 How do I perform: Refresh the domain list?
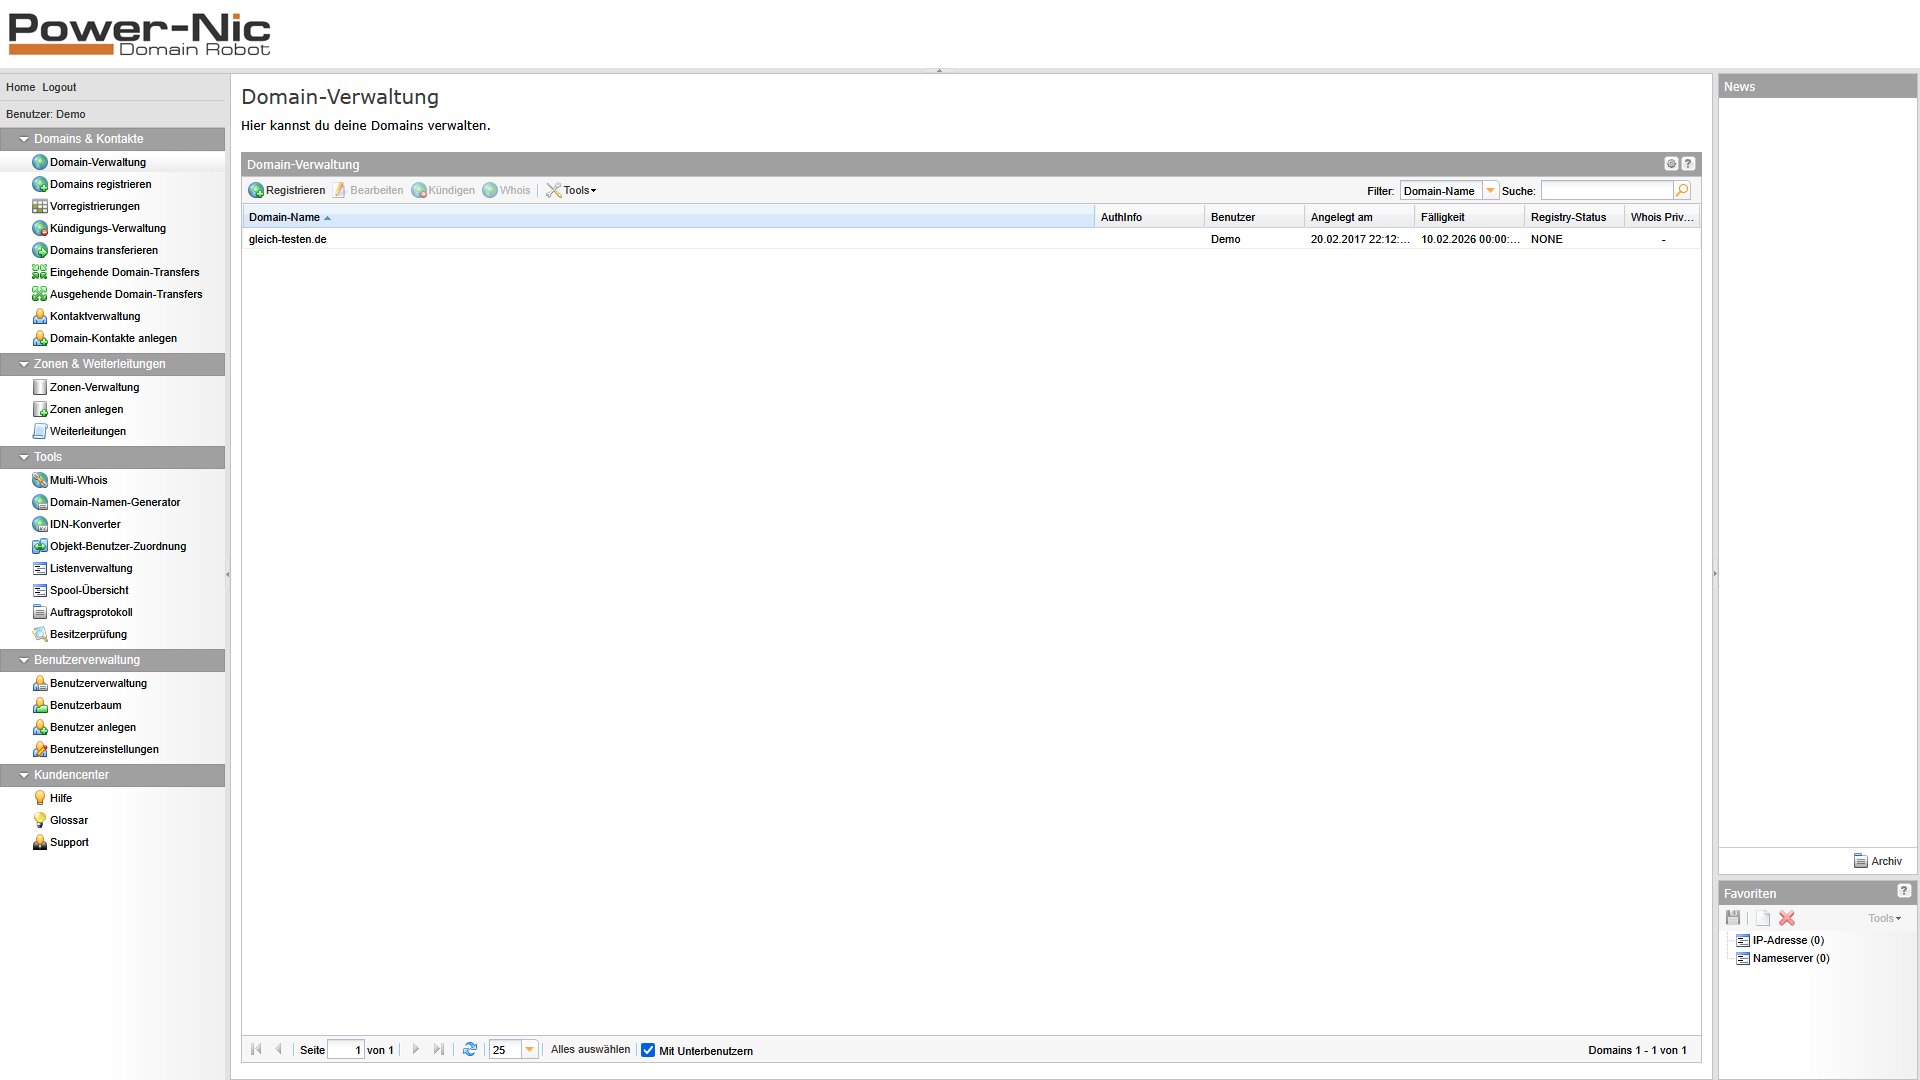point(470,1049)
